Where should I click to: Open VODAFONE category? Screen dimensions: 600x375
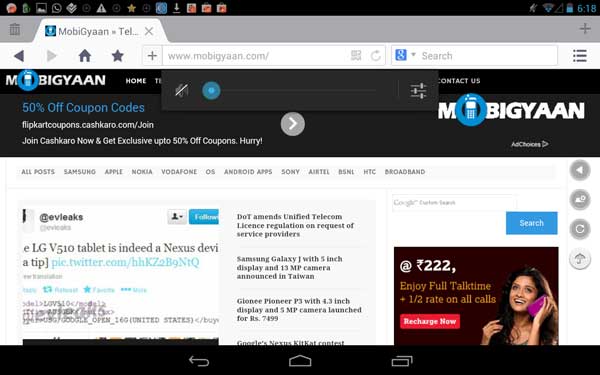click(x=179, y=172)
